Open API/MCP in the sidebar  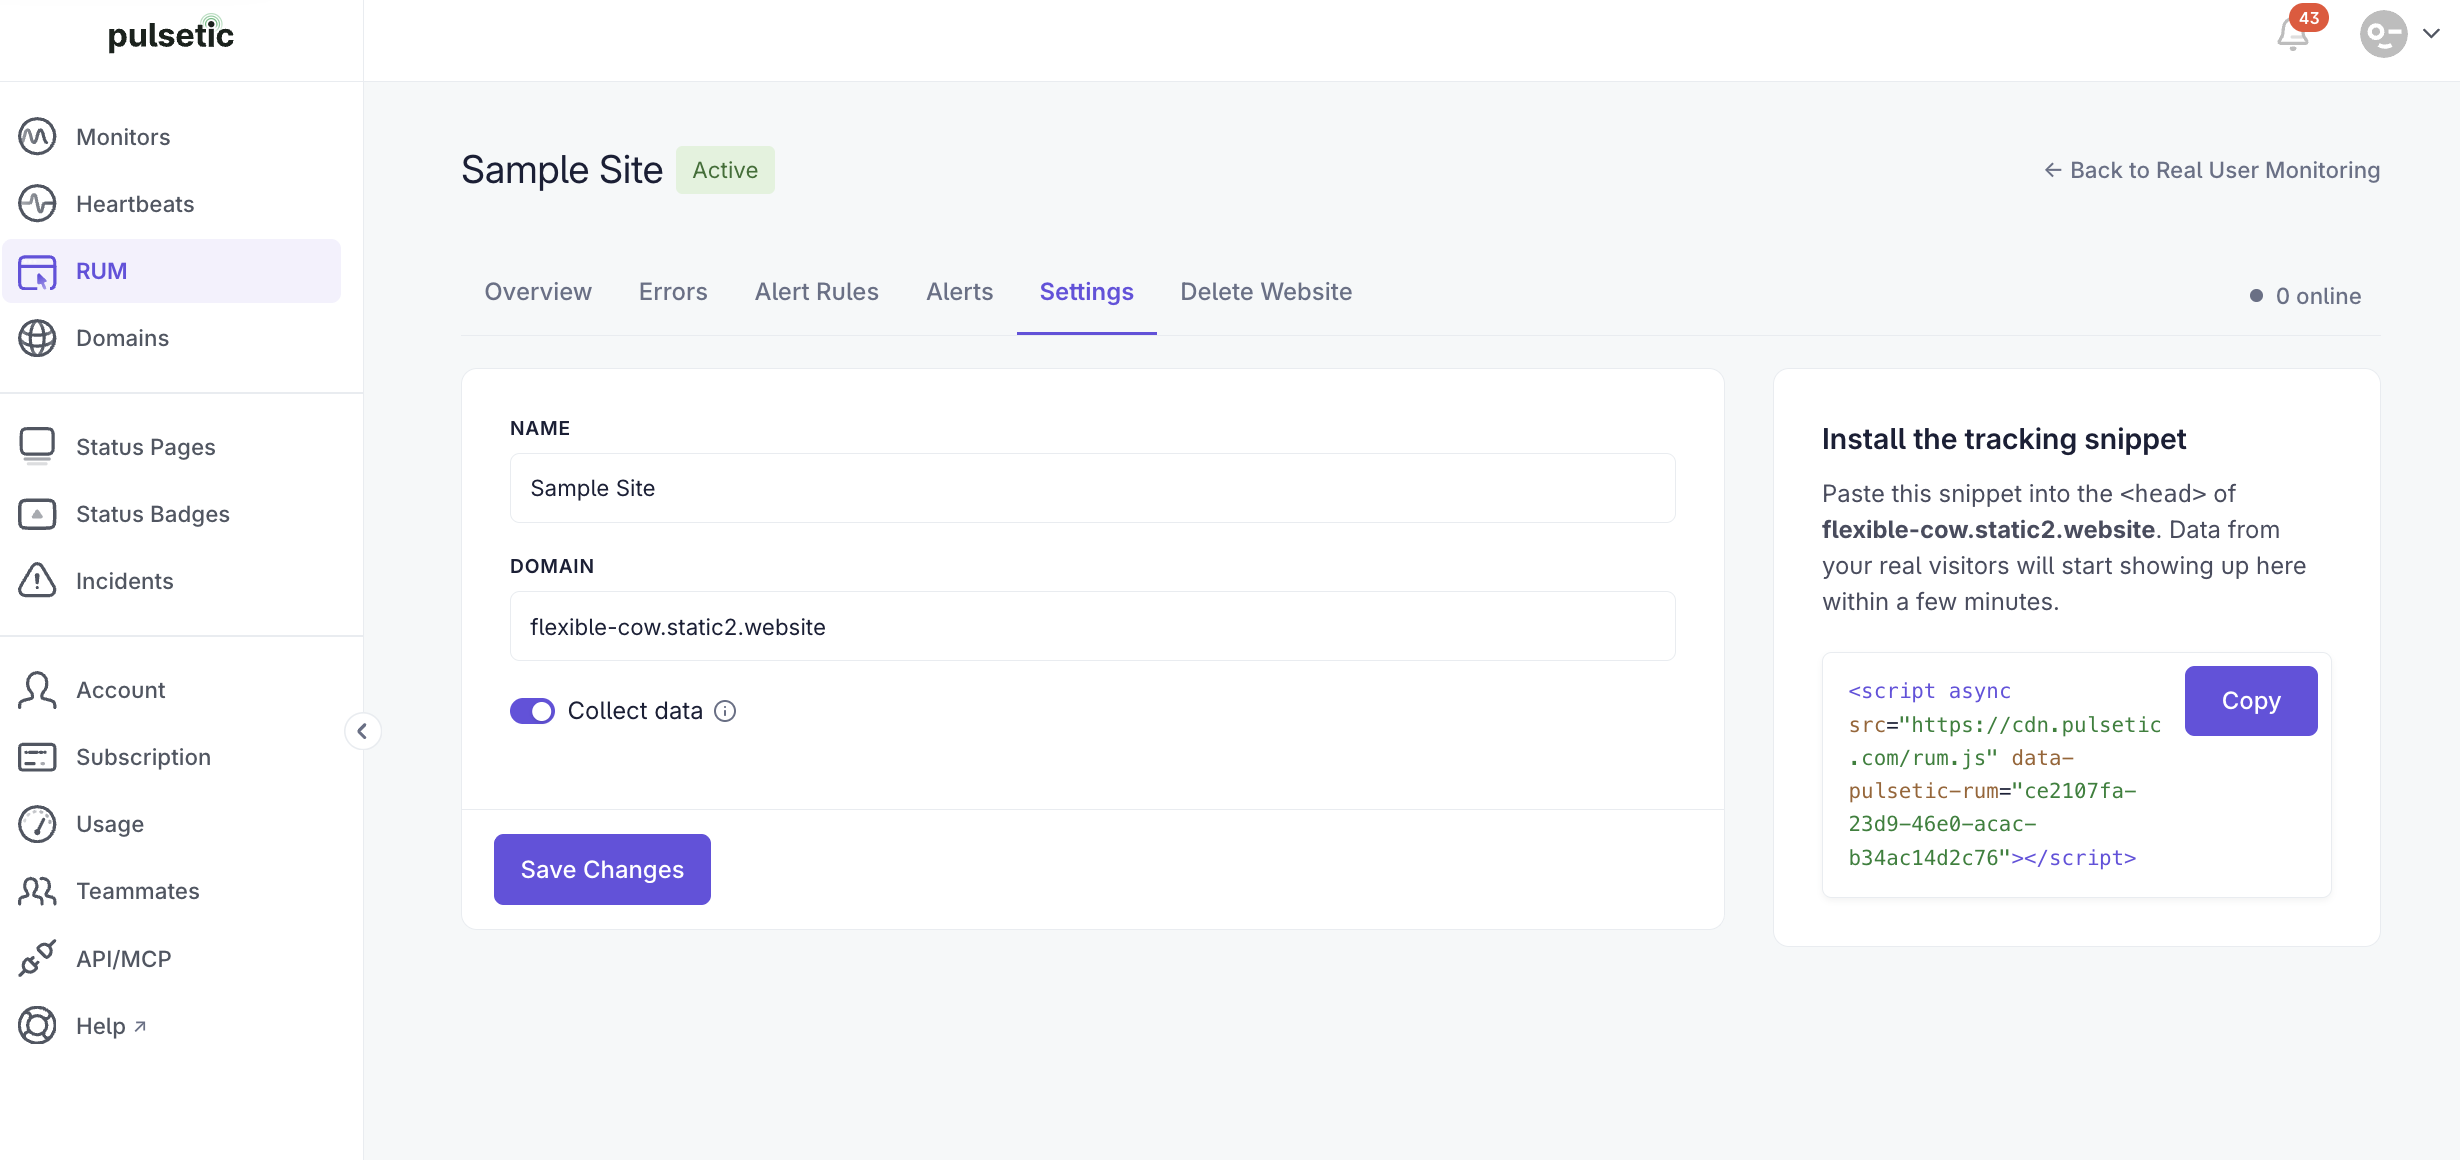171,958
